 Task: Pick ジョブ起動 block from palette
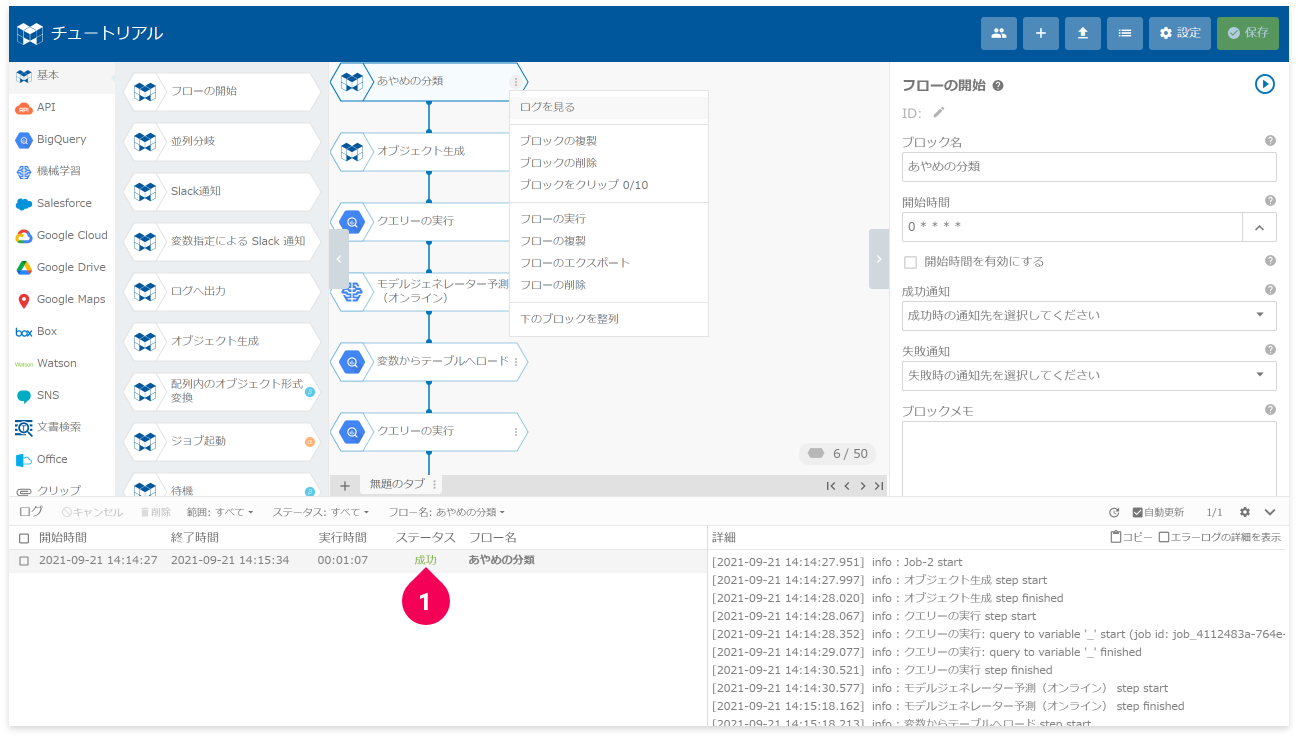[222, 441]
